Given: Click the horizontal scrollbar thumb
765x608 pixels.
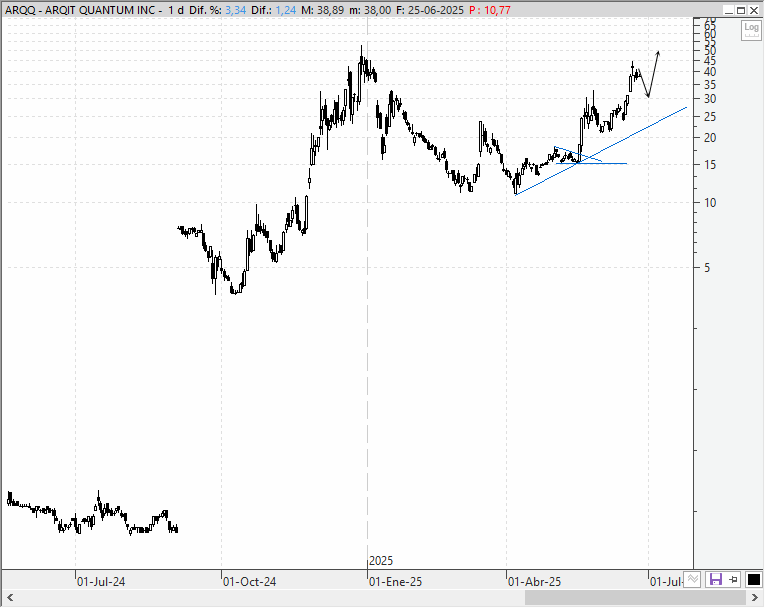Looking at the screenshot, I should click(x=635, y=598).
